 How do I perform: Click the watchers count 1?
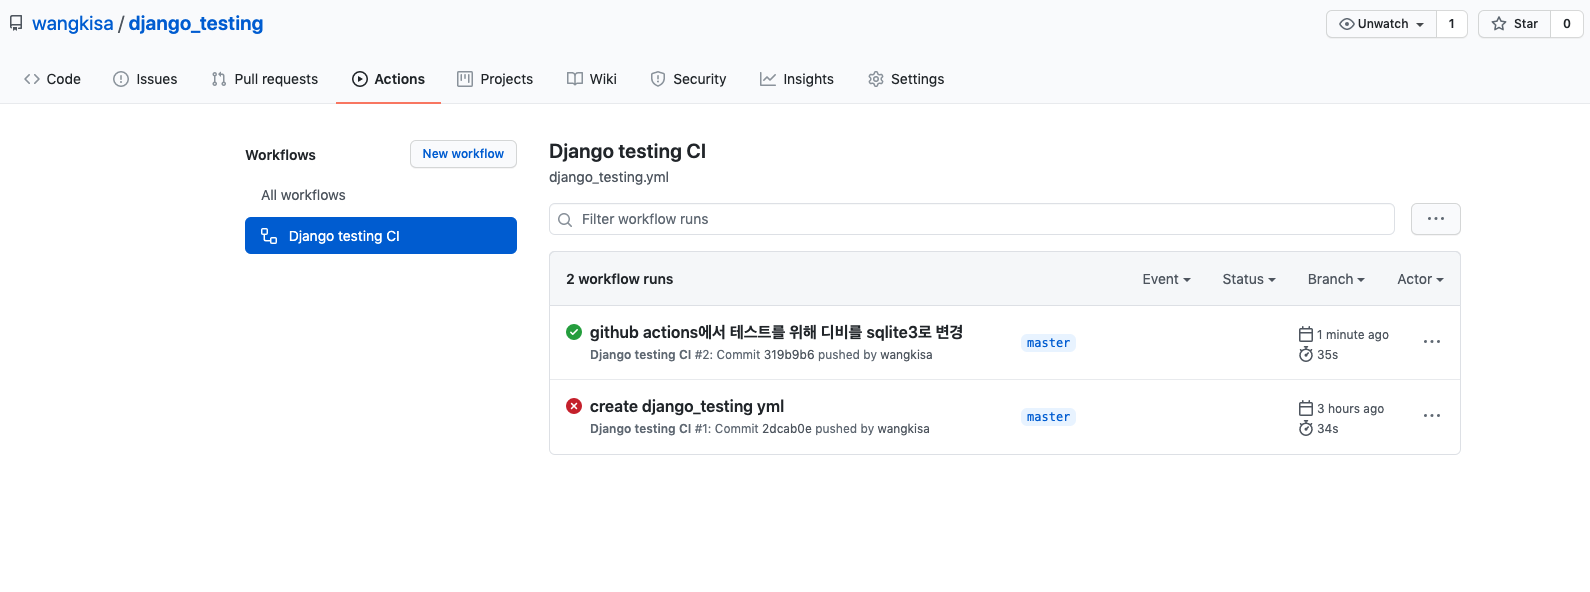pos(1452,24)
